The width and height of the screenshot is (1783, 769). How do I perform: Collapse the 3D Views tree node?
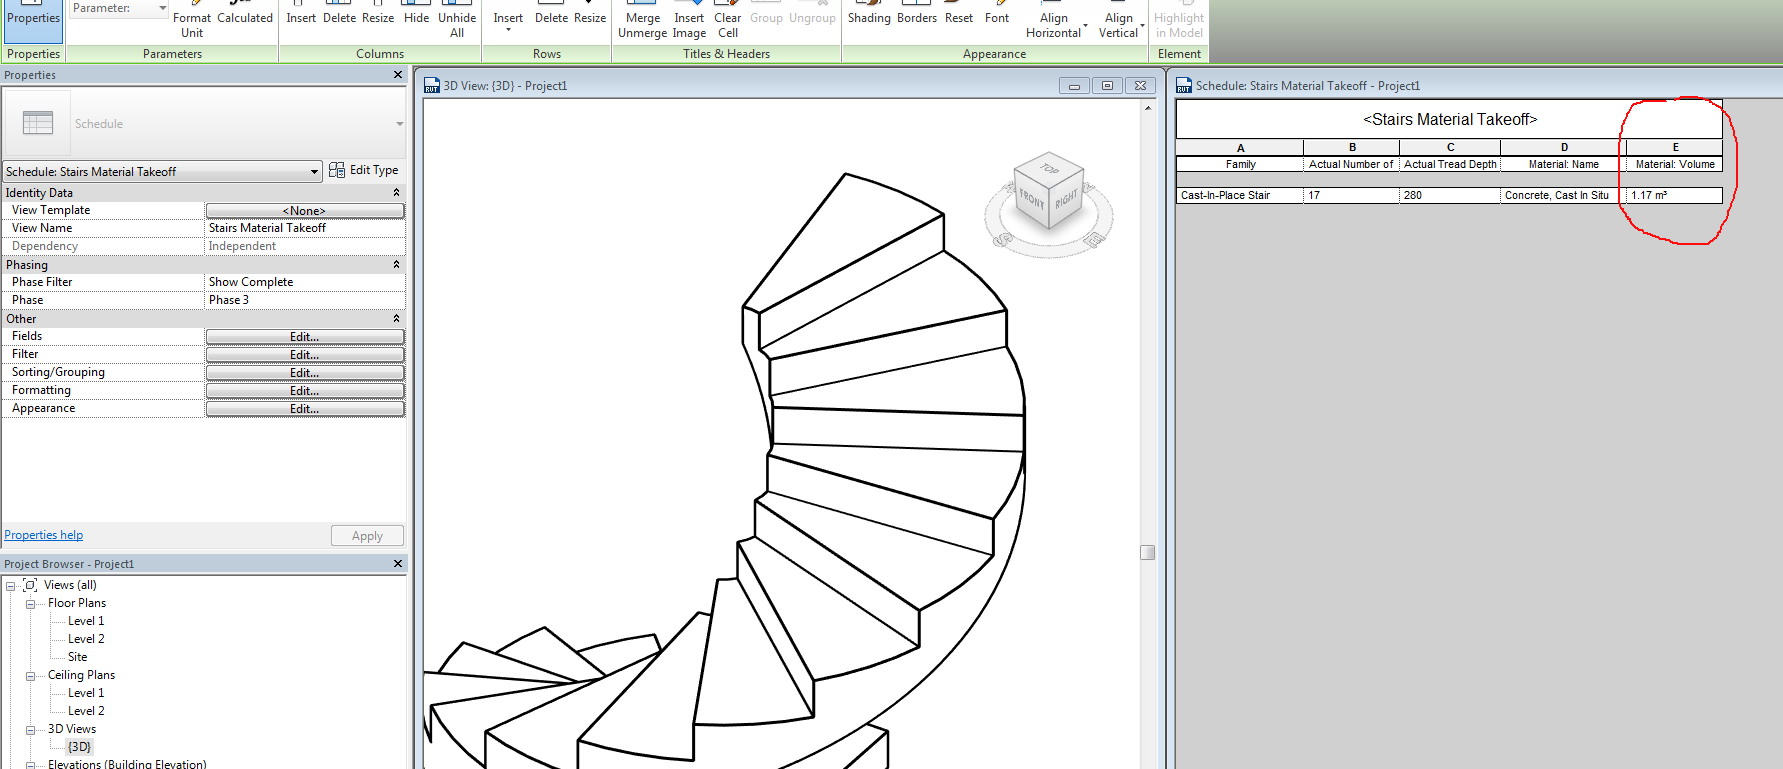pyautogui.click(x=31, y=730)
